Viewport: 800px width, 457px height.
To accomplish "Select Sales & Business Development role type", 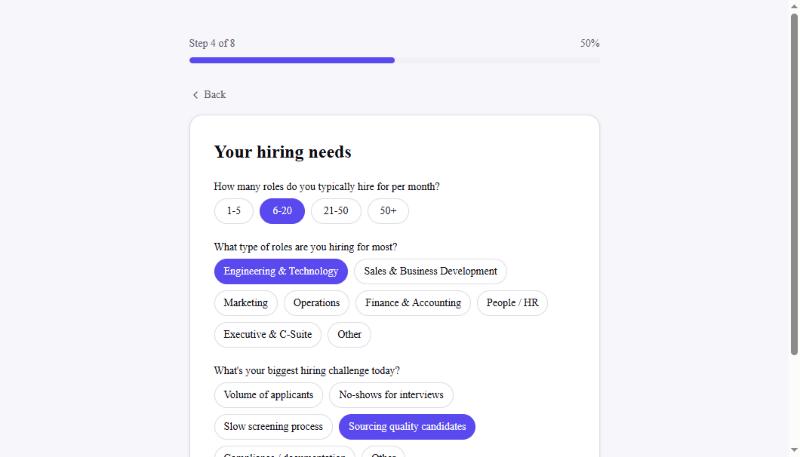I will click(430, 271).
